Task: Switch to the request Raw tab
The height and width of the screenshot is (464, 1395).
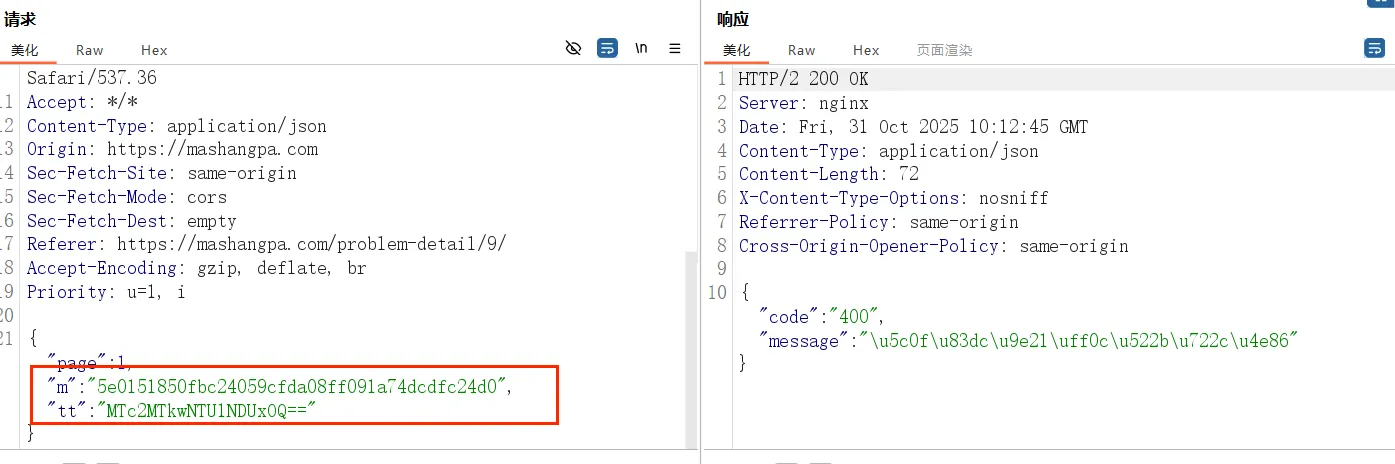Action: [89, 50]
